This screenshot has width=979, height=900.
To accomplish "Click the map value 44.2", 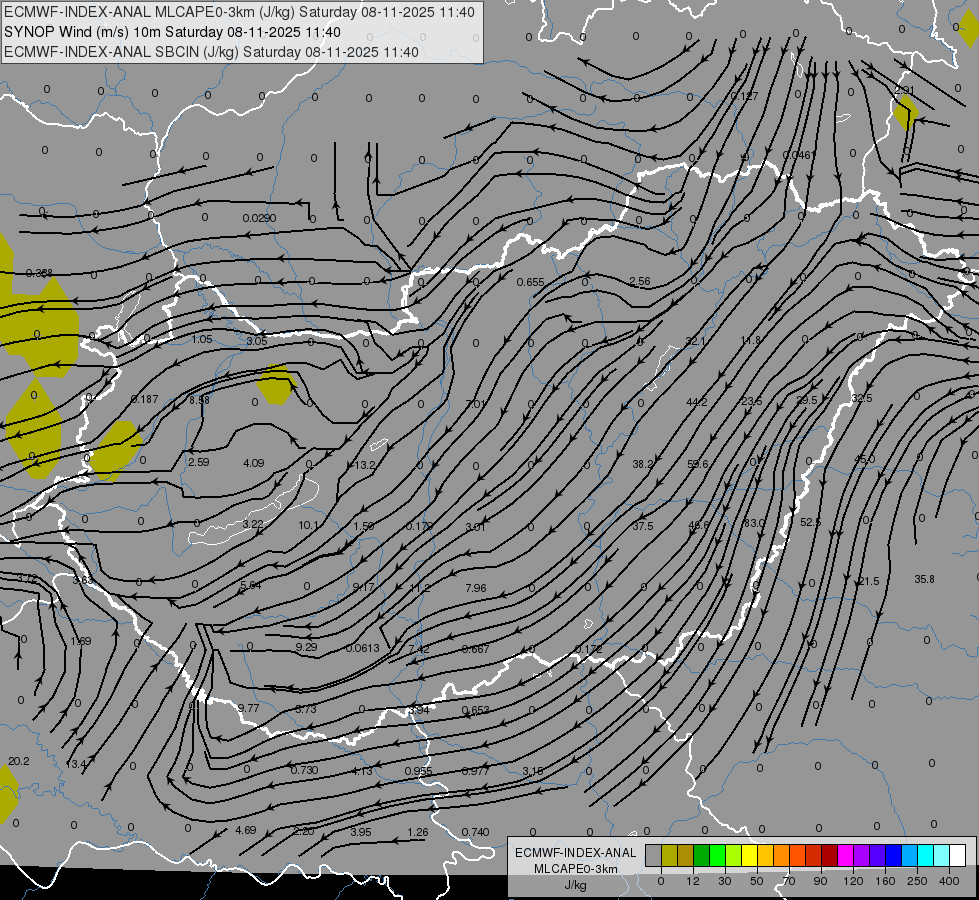I will [x=697, y=402].
